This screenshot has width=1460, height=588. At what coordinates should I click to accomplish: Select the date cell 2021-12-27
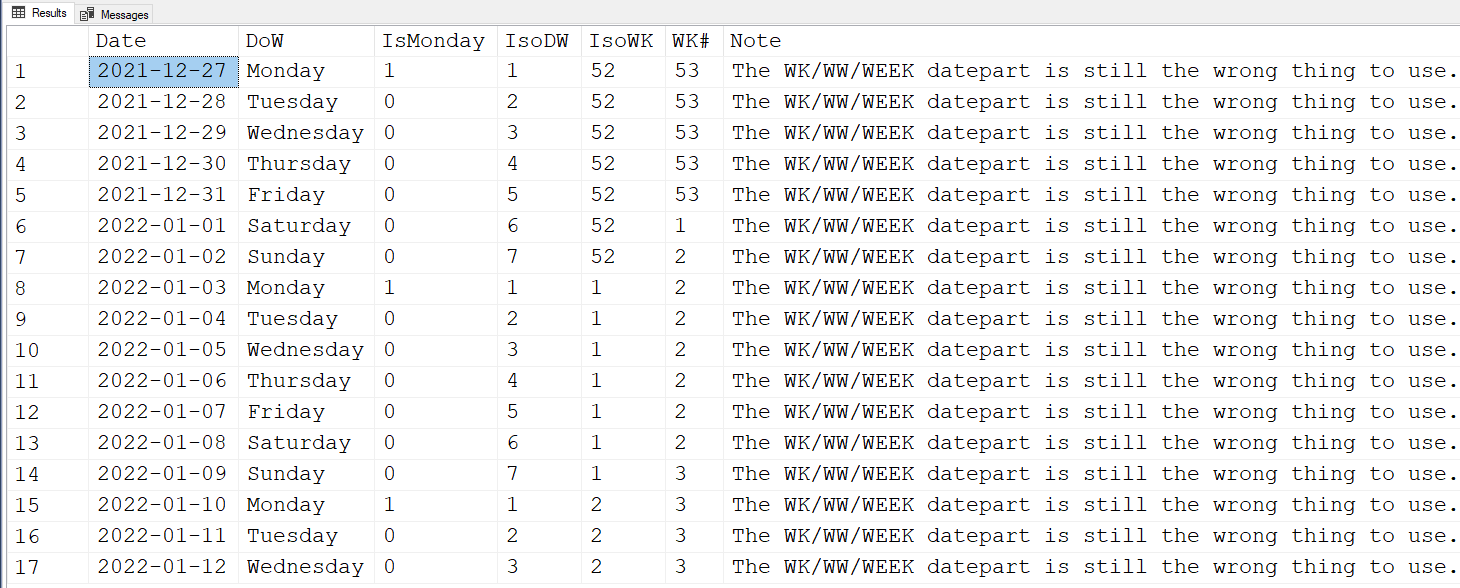163,72
